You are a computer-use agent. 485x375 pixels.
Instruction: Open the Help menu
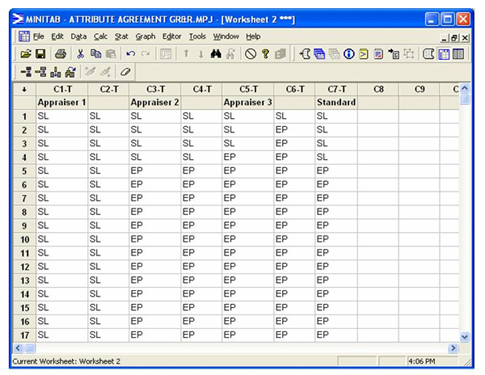pos(253,36)
